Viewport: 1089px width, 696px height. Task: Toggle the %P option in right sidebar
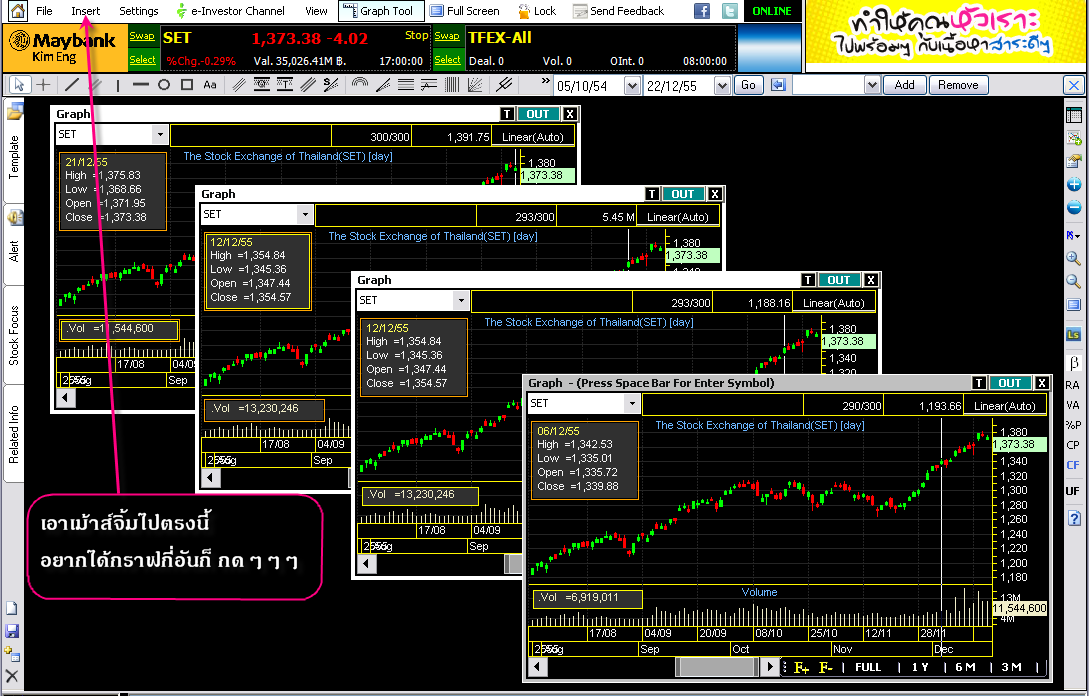(1072, 425)
